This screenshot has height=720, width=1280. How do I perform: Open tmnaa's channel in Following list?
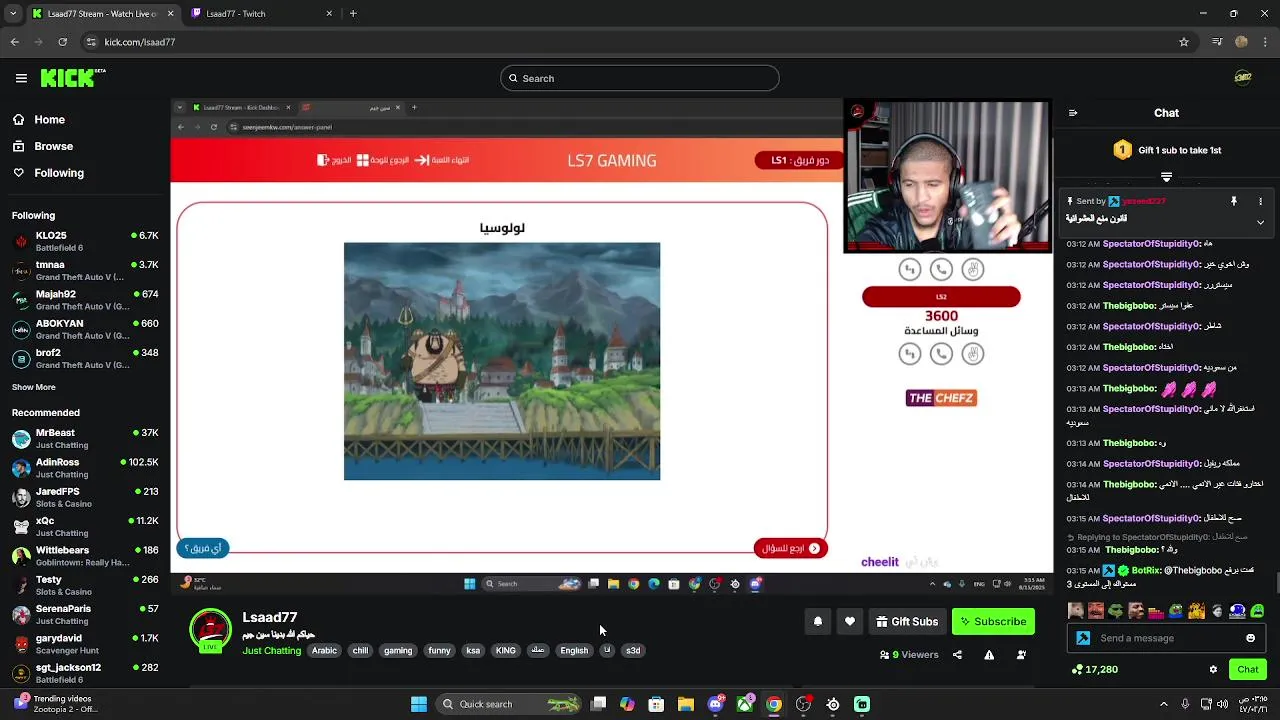[85, 270]
